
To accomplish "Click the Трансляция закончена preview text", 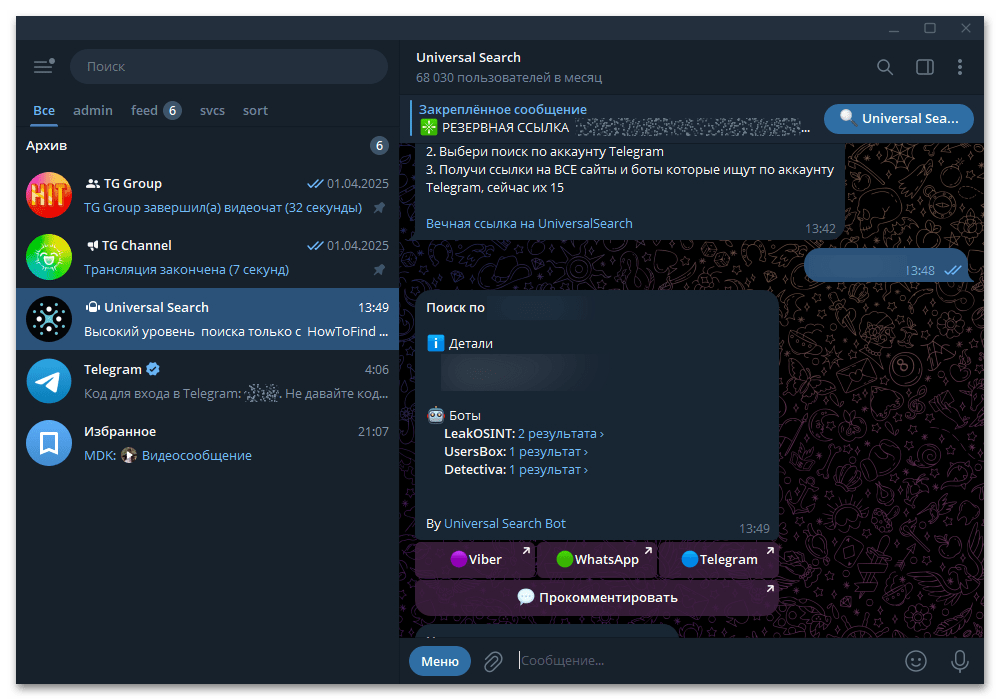I will tap(186, 270).
